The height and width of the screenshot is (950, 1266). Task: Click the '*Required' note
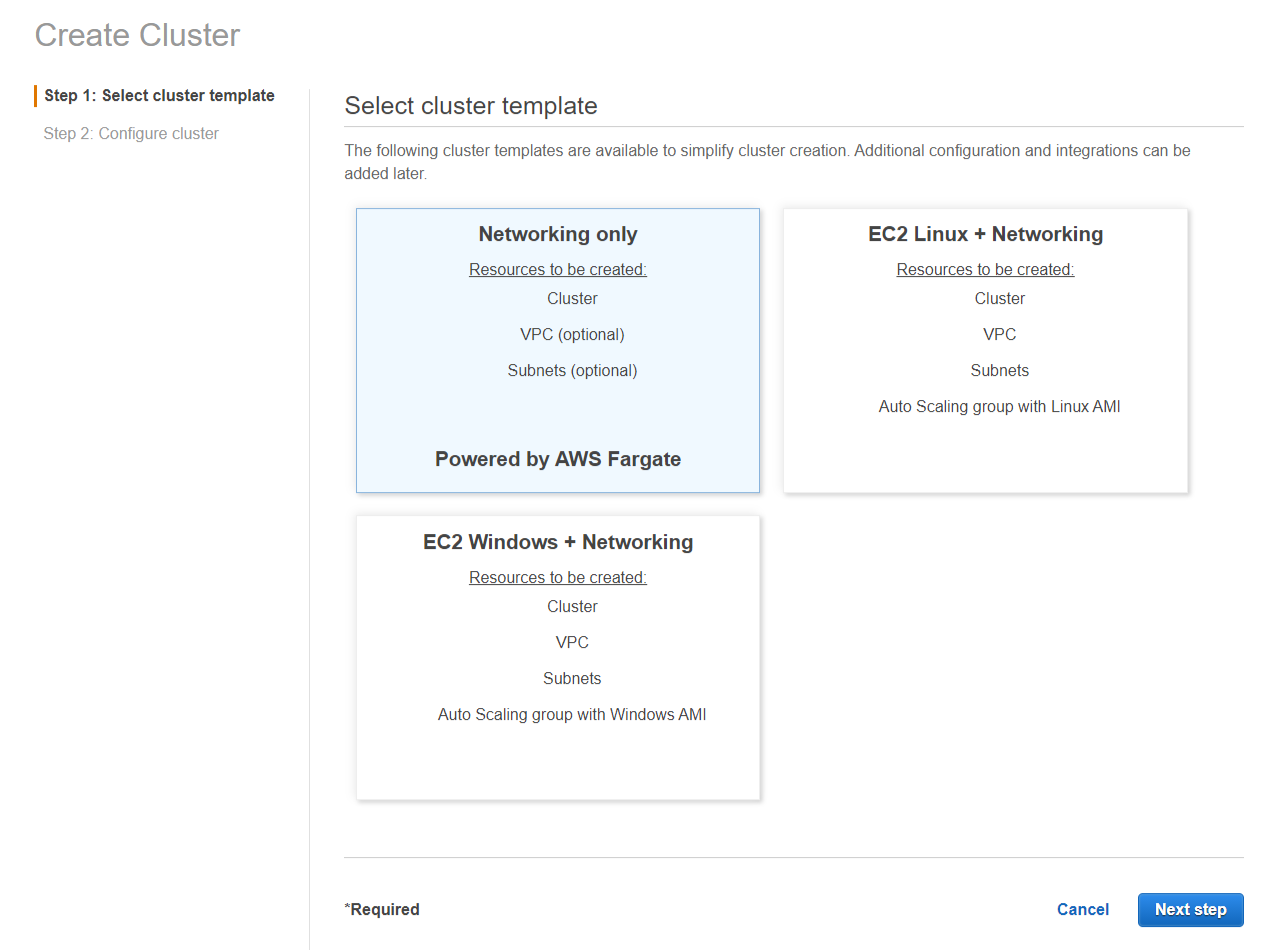pyautogui.click(x=382, y=910)
